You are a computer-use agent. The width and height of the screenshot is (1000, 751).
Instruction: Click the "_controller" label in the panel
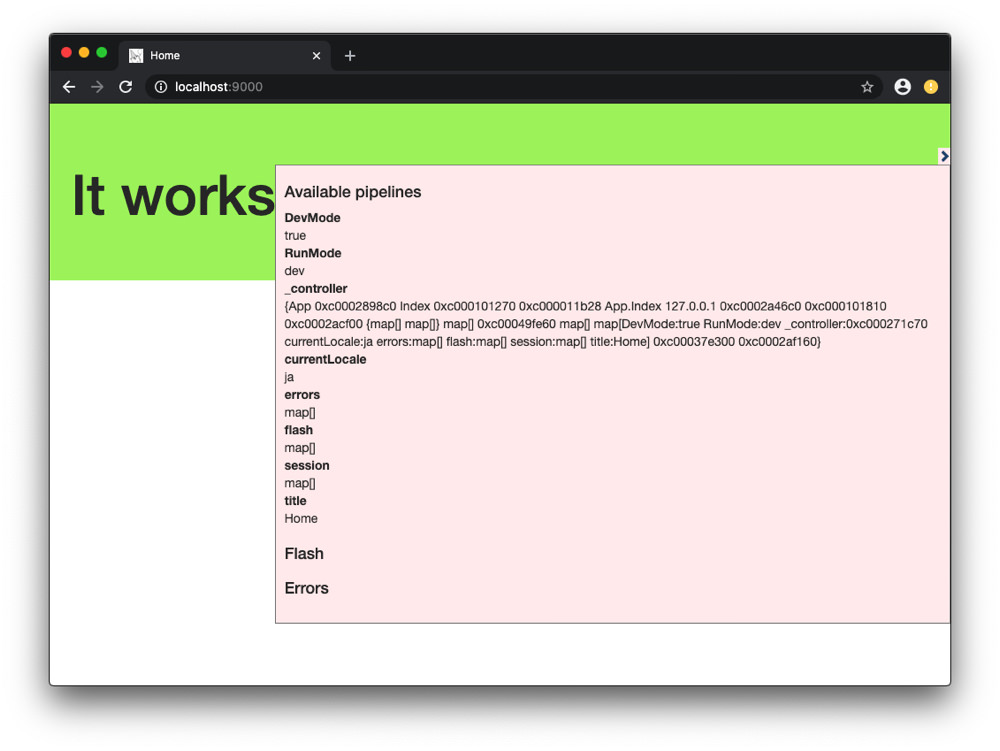click(315, 288)
